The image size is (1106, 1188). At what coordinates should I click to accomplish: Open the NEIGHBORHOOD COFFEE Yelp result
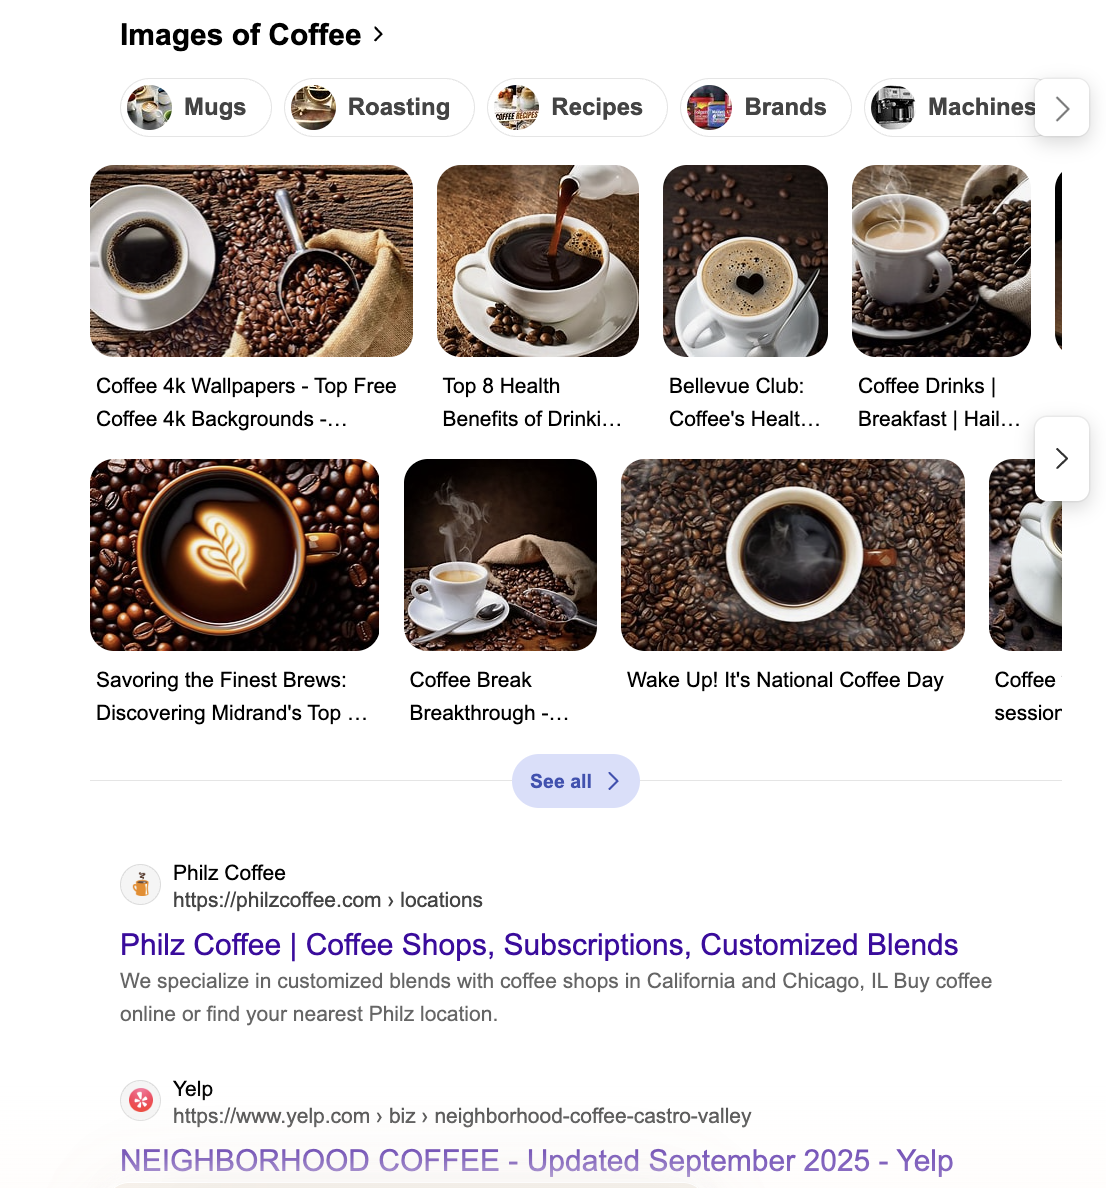point(536,1161)
